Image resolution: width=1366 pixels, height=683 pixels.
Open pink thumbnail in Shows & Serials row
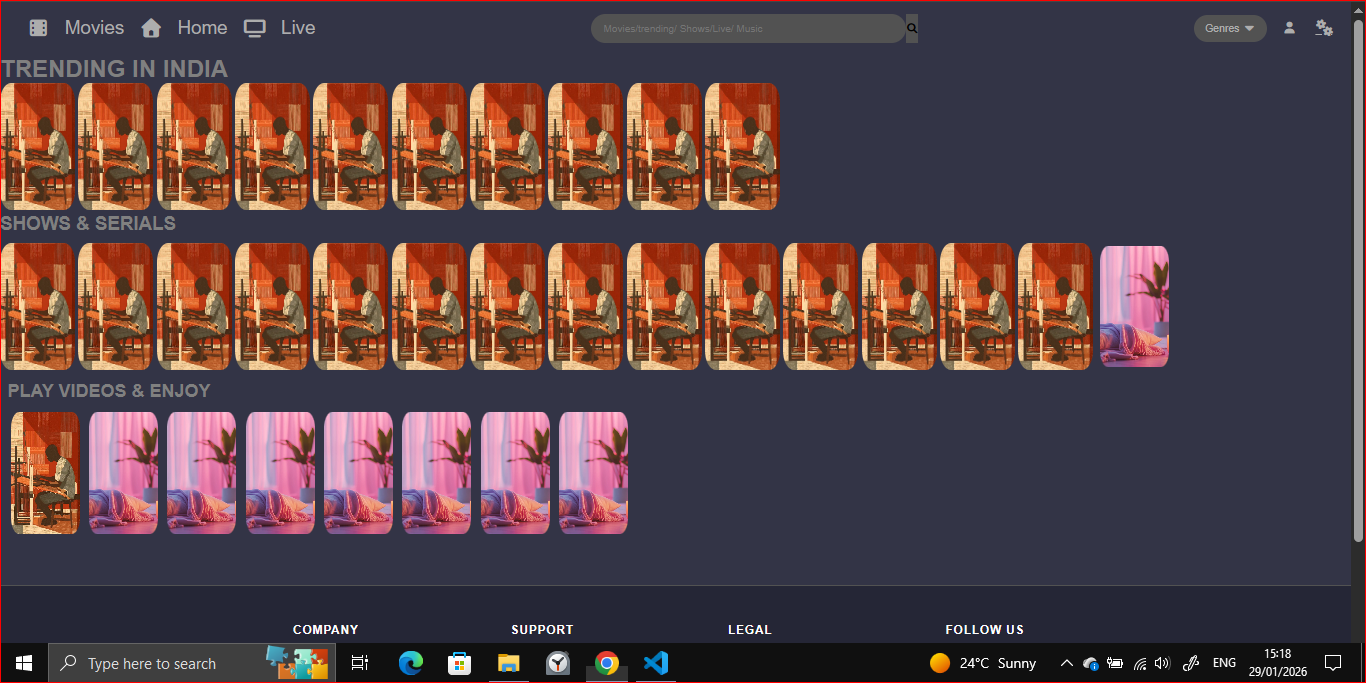(1134, 306)
